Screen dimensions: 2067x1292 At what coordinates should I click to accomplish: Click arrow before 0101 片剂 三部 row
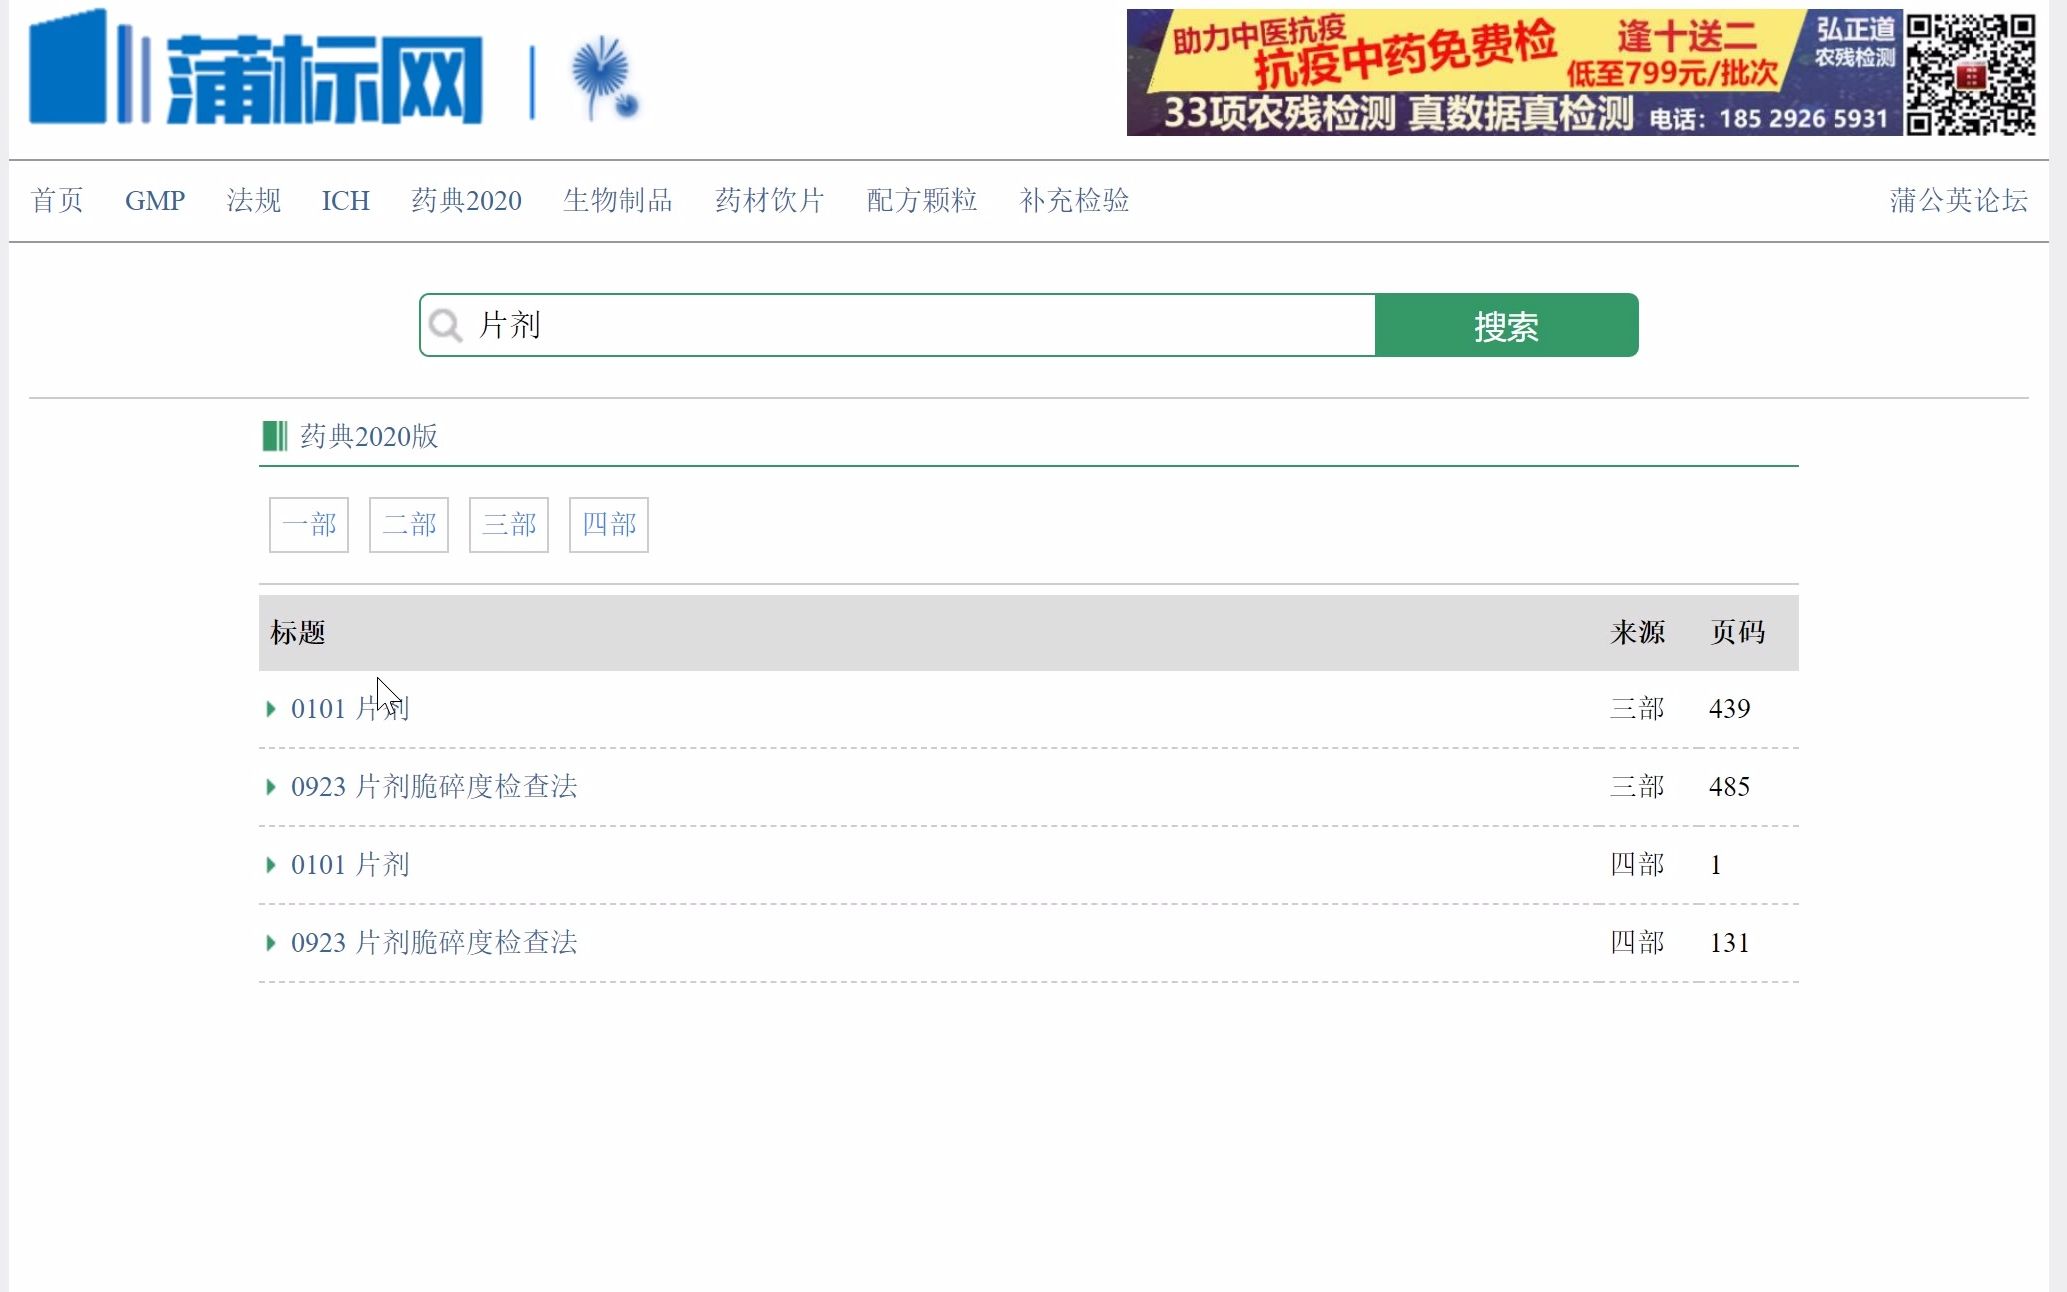click(270, 709)
